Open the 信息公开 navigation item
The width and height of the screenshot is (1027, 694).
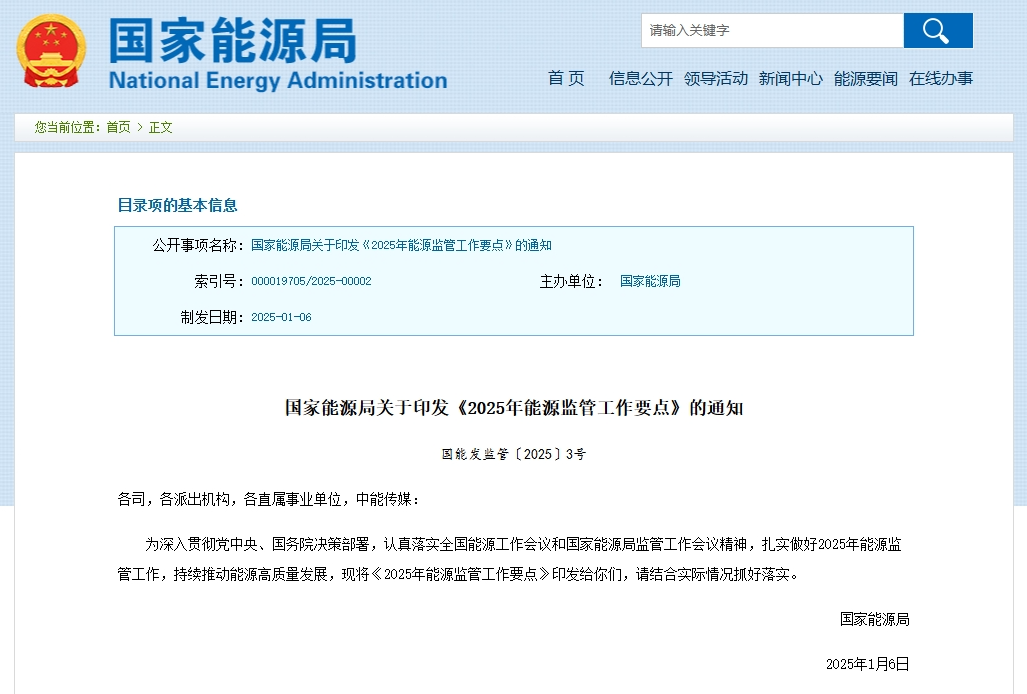[641, 79]
